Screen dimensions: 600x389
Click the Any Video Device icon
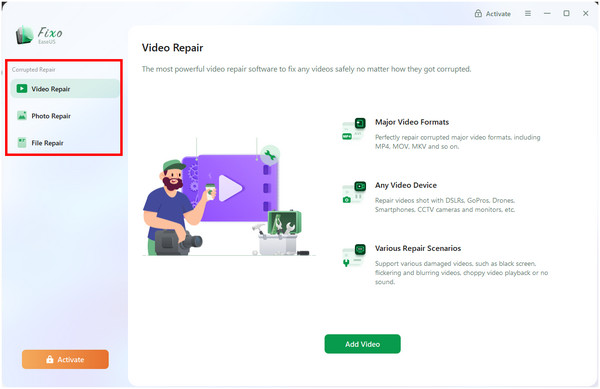coord(354,192)
